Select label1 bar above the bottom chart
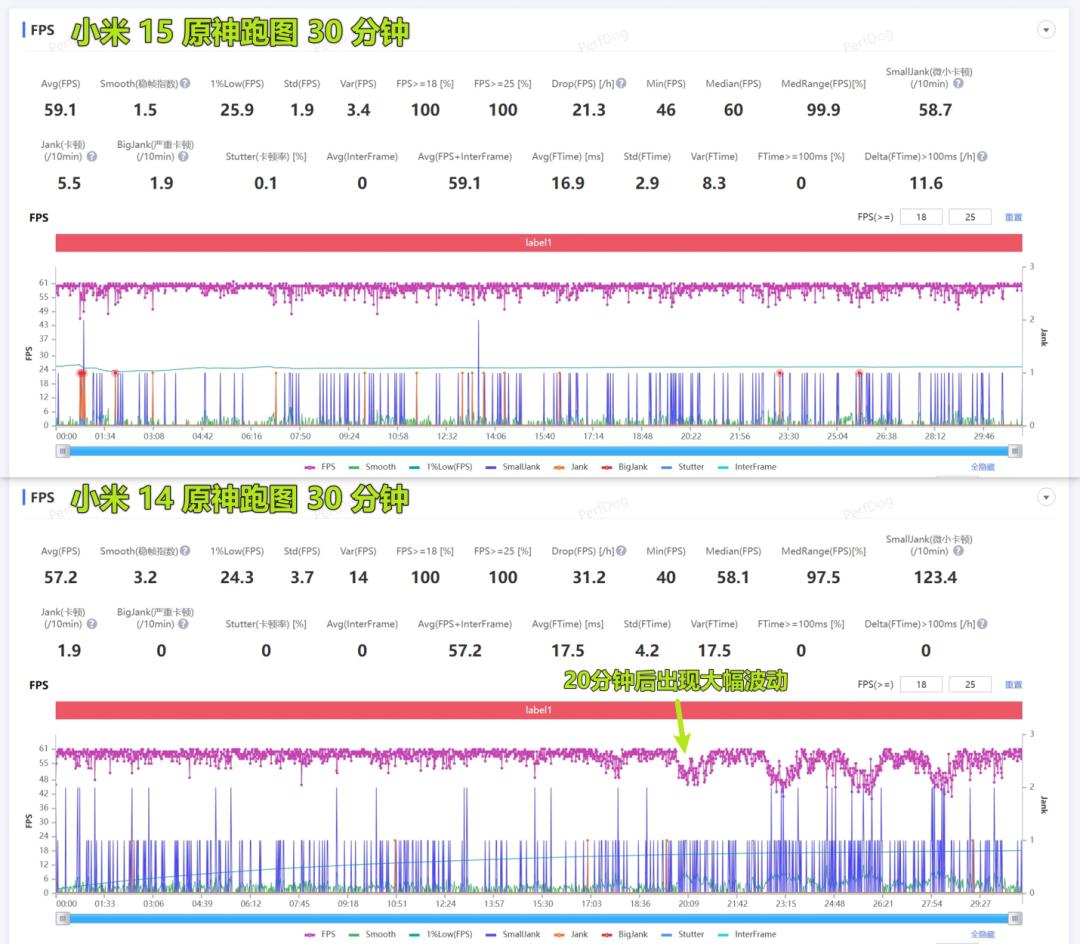This screenshot has height=944, width=1080. (539, 710)
